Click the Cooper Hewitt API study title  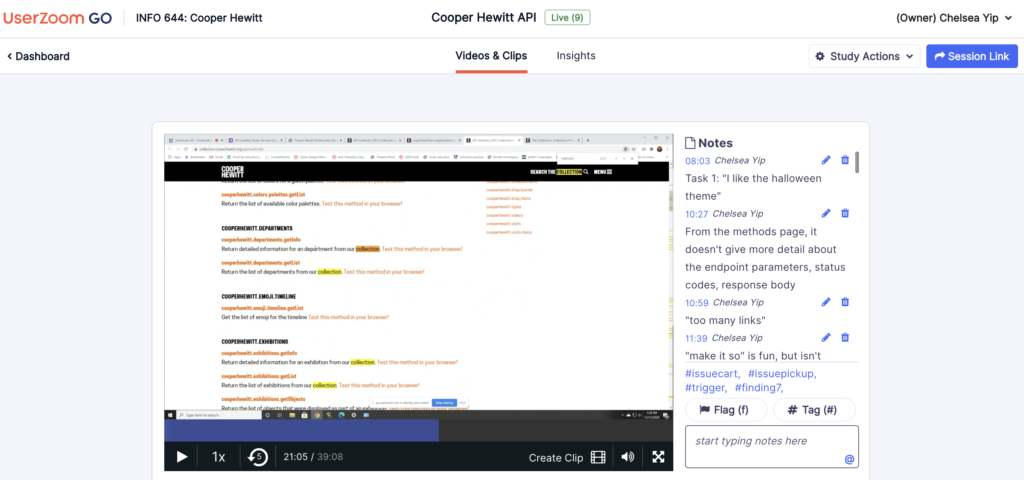[484, 18]
